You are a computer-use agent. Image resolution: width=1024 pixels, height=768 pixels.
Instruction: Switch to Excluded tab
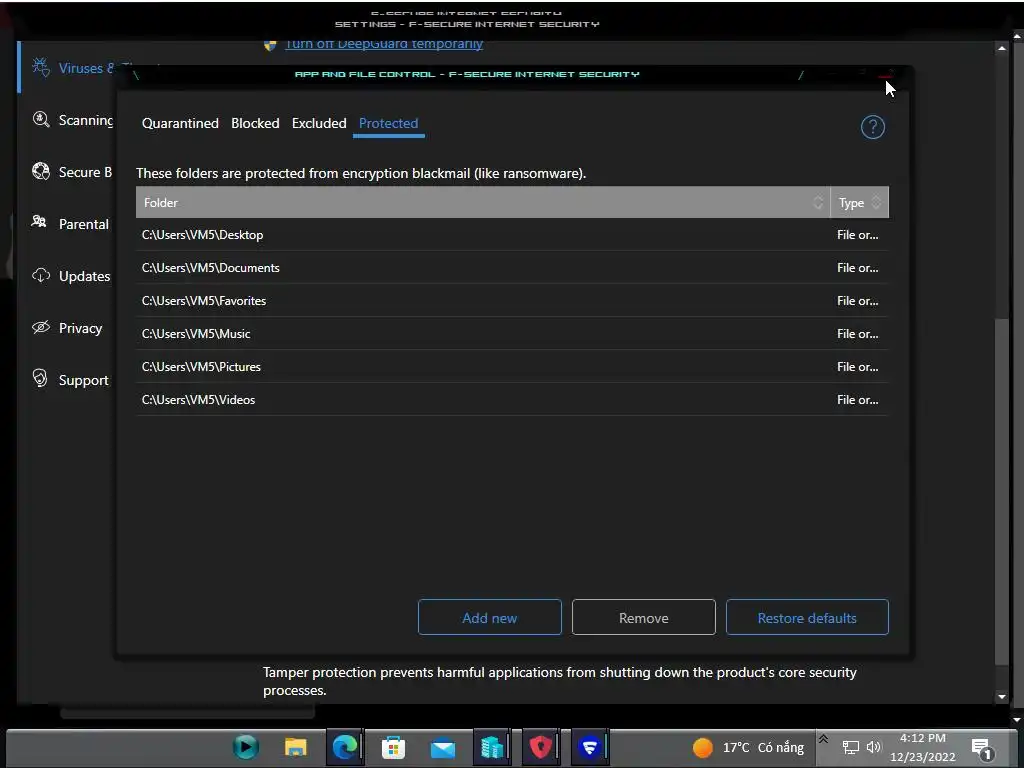tap(319, 123)
